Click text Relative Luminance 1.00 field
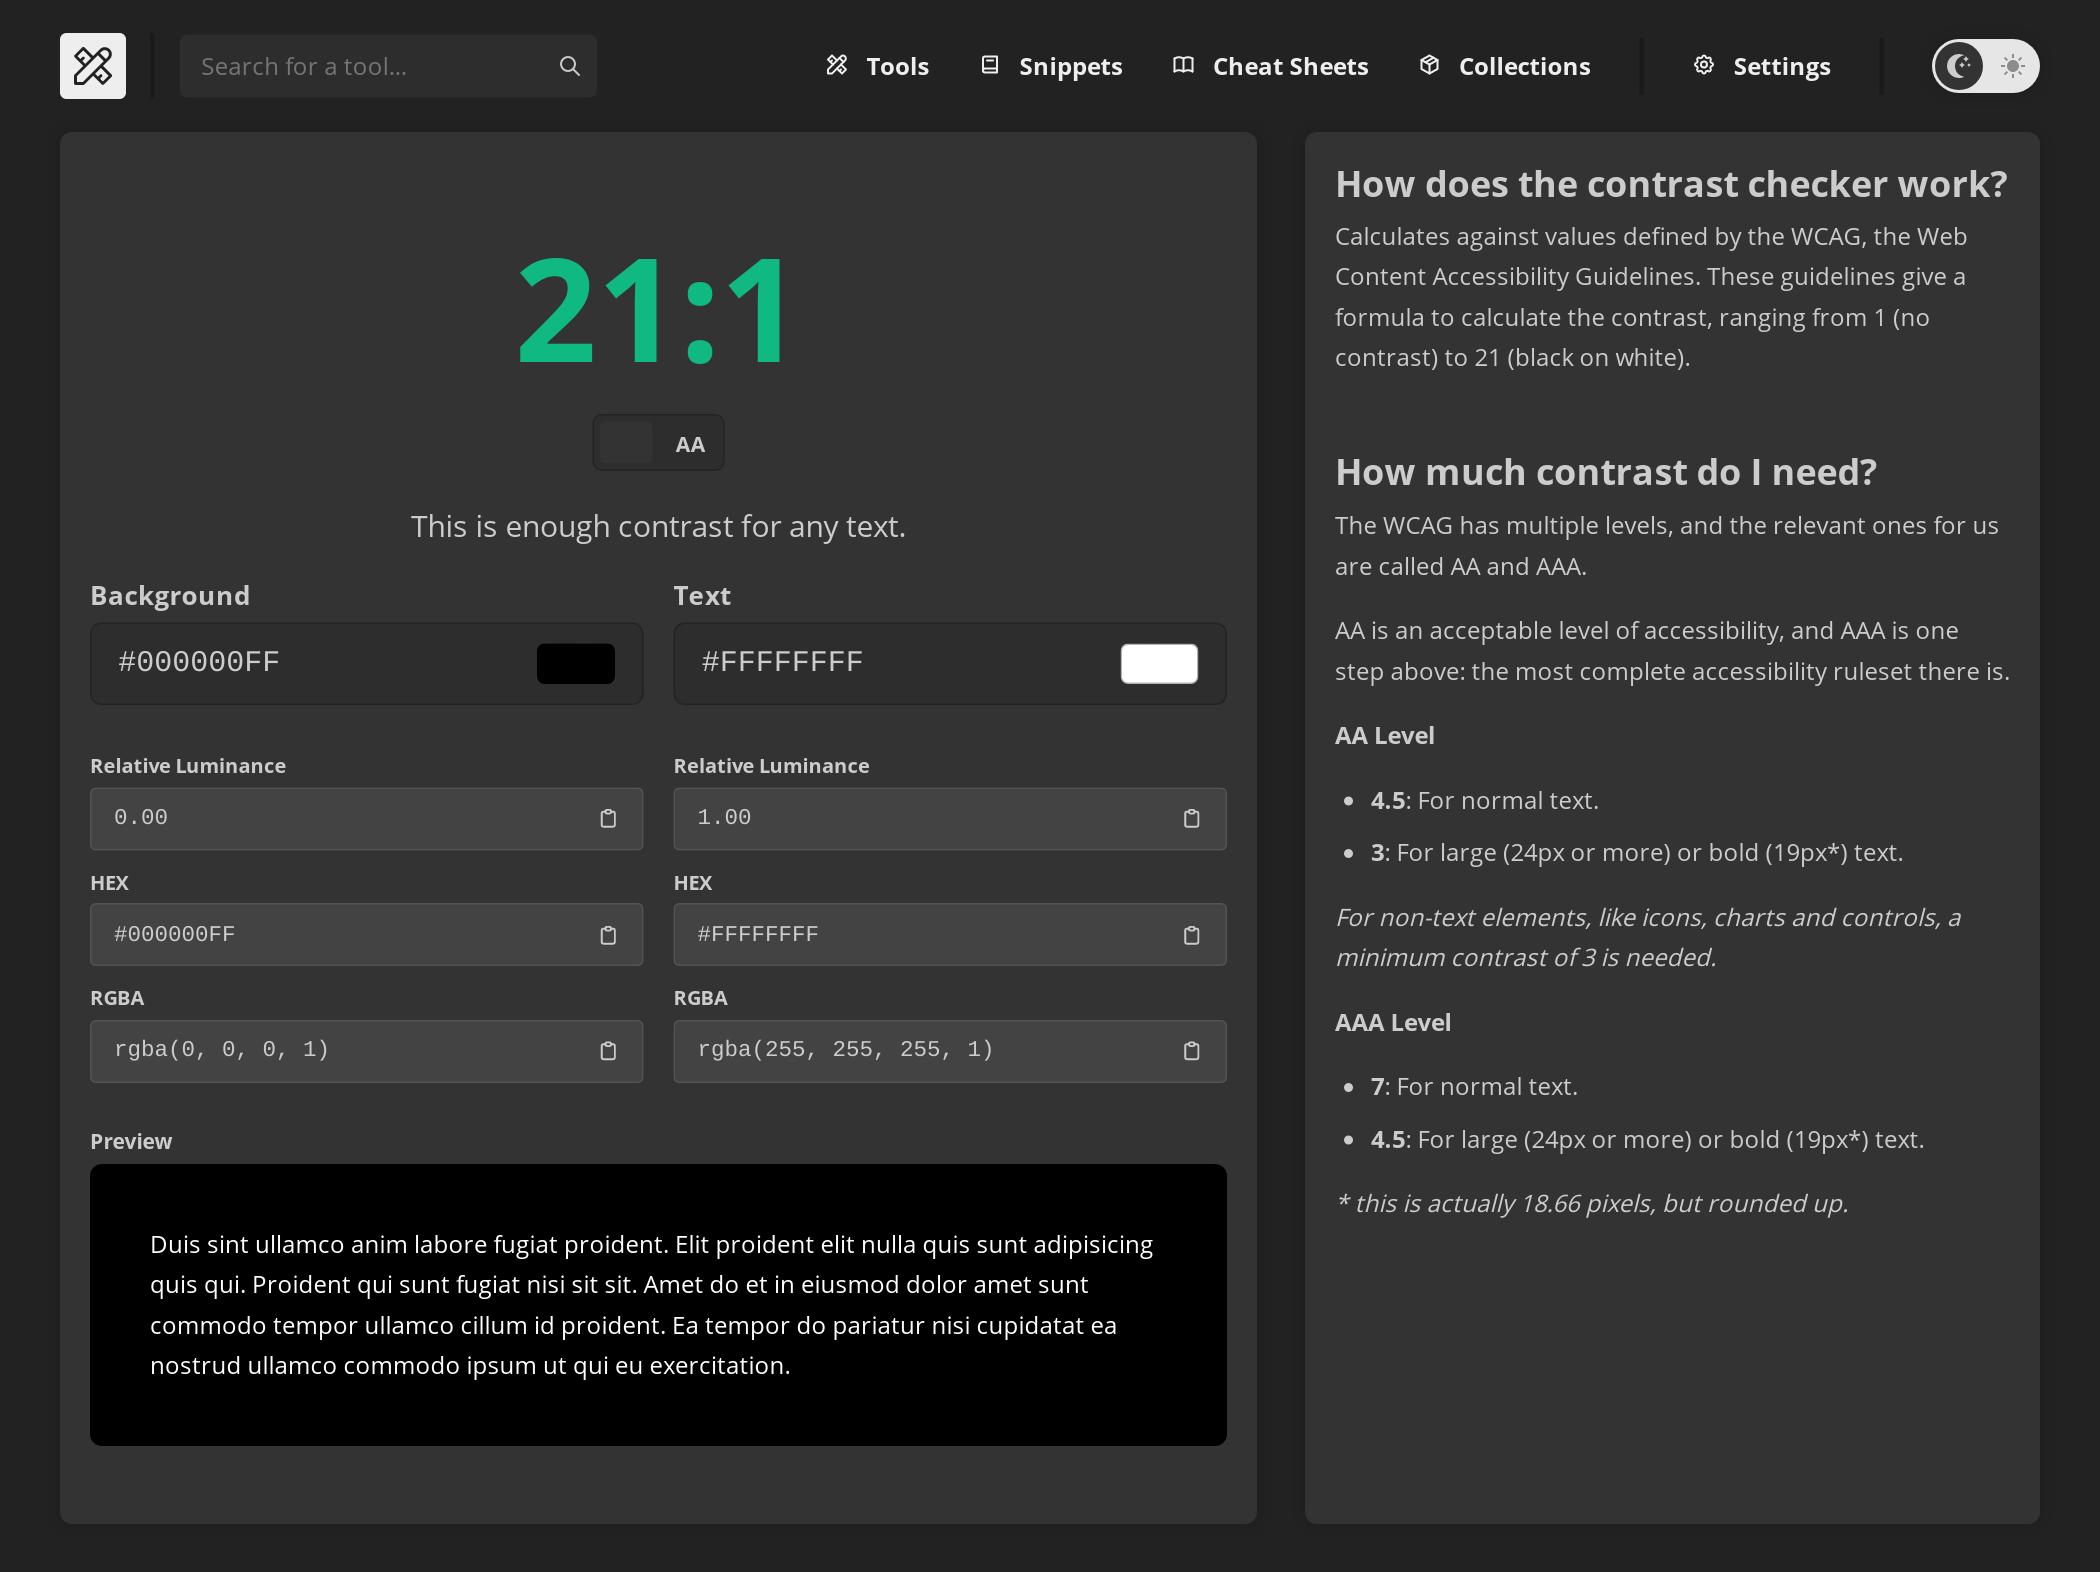The image size is (2100, 1572). click(950, 819)
